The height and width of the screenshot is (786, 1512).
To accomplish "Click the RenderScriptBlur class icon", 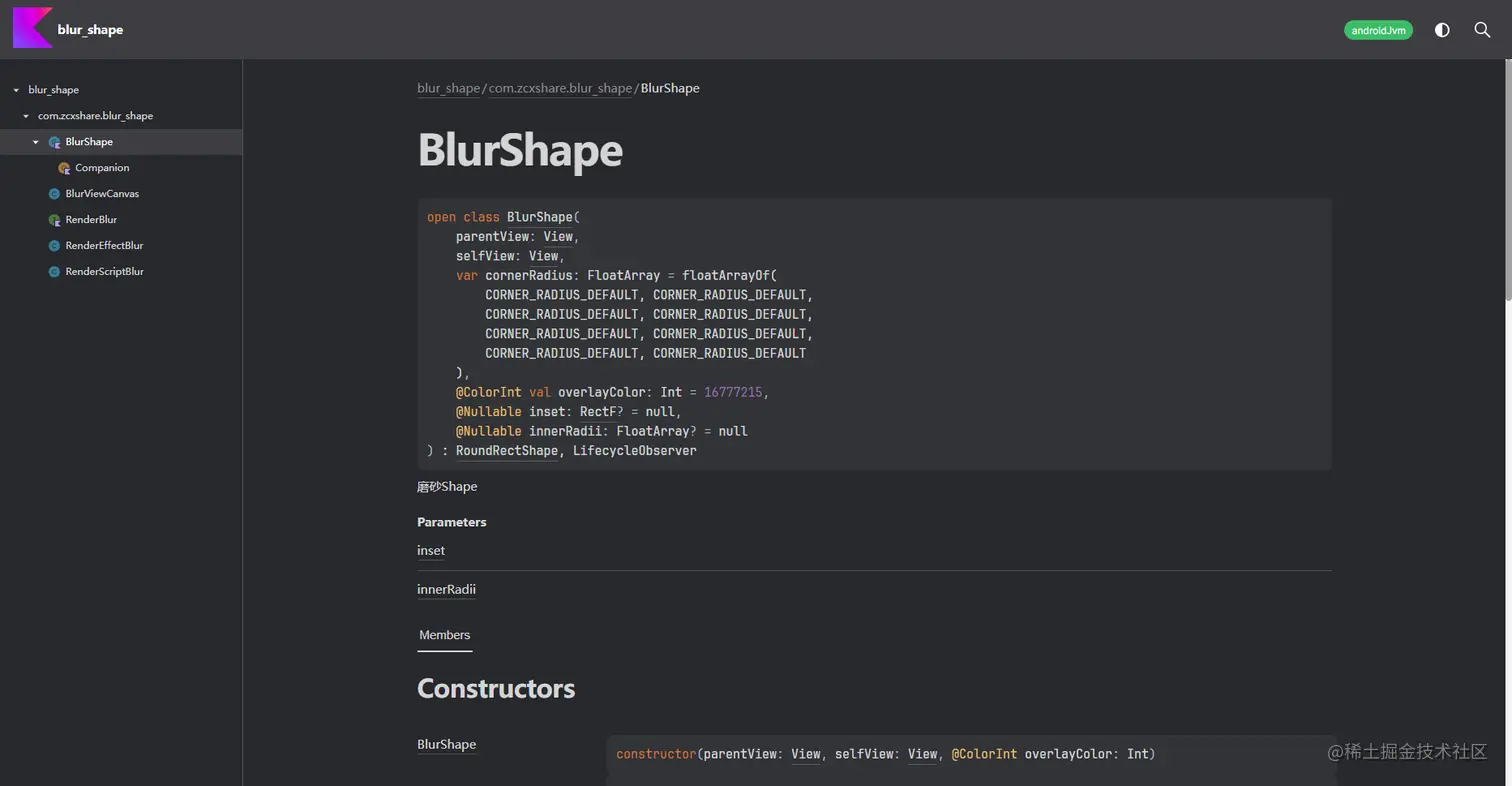I will pyautogui.click(x=52, y=271).
